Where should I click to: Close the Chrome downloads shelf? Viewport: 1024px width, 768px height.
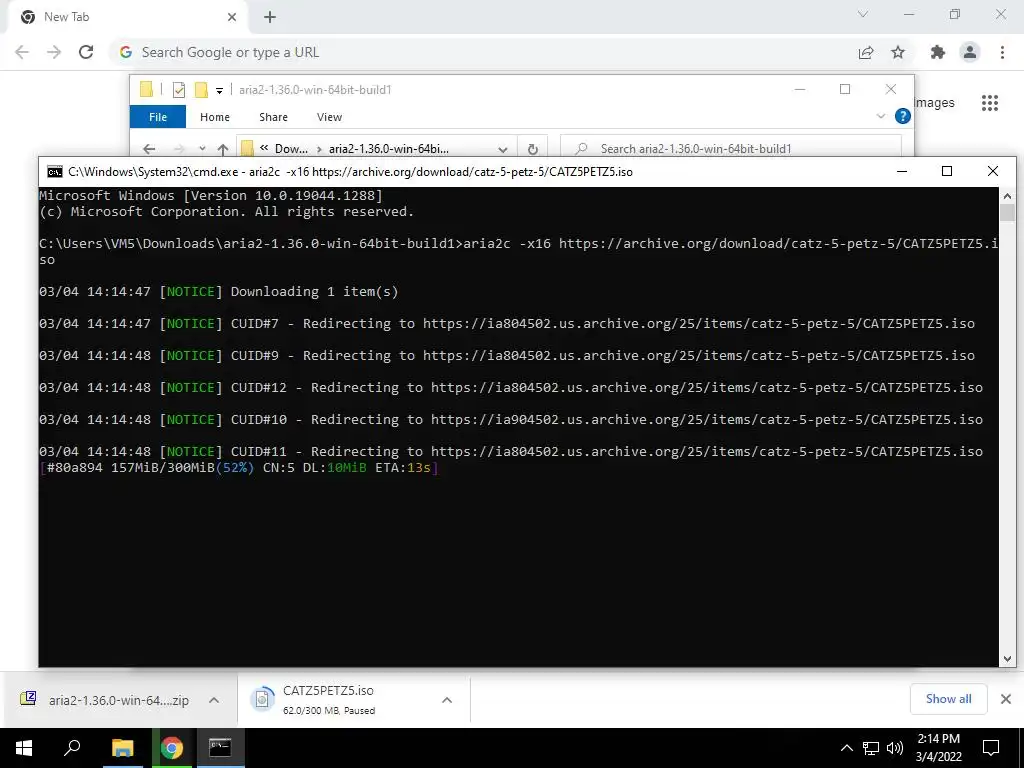(1006, 699)
